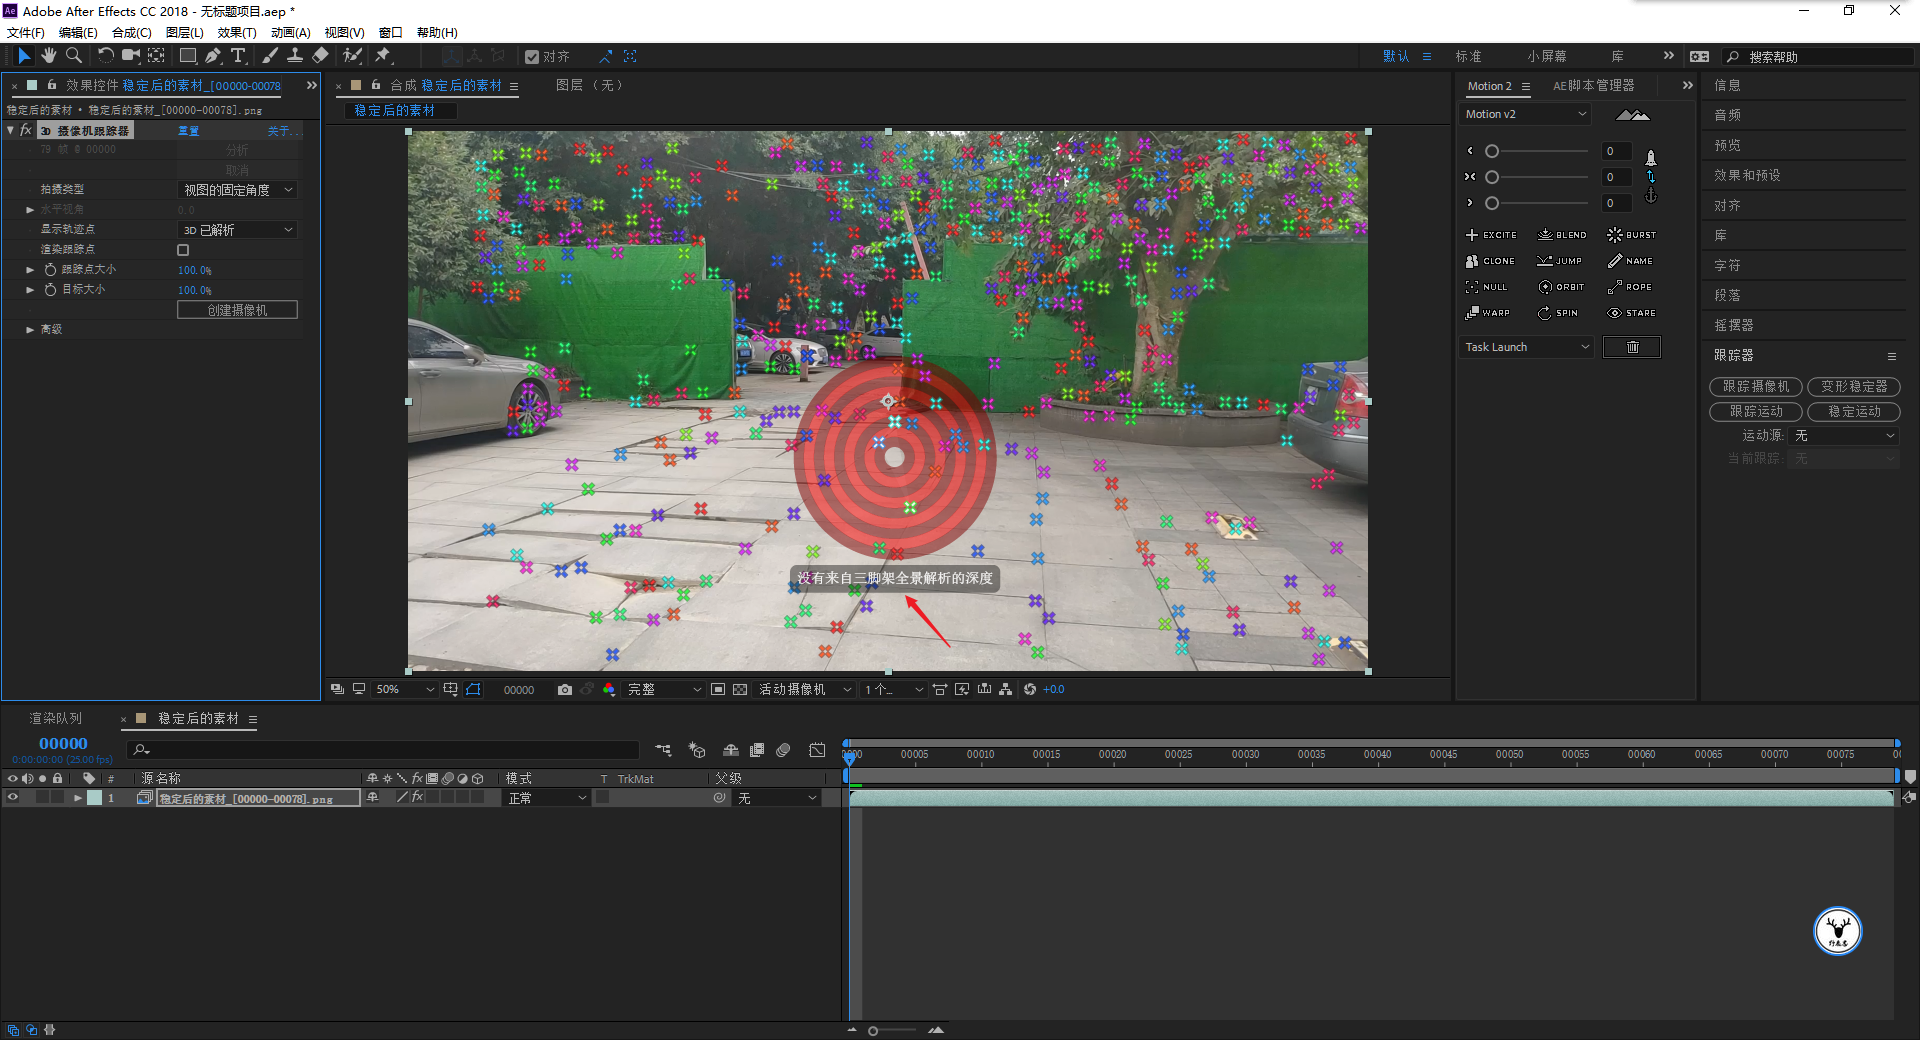
Task: Click the 变形稳定器 button
Action: pos(1853,386)
